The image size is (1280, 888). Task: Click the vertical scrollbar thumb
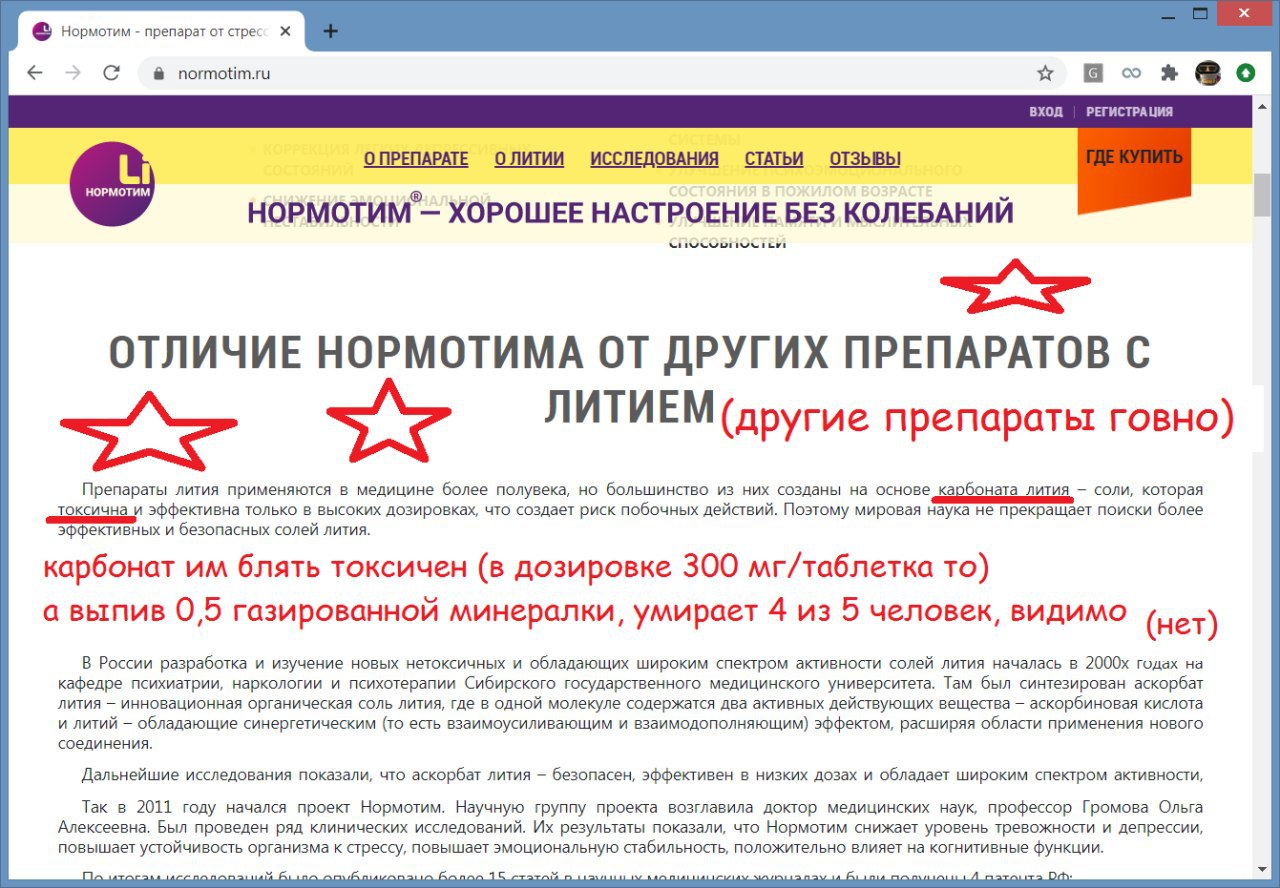tap(1262, 196)
